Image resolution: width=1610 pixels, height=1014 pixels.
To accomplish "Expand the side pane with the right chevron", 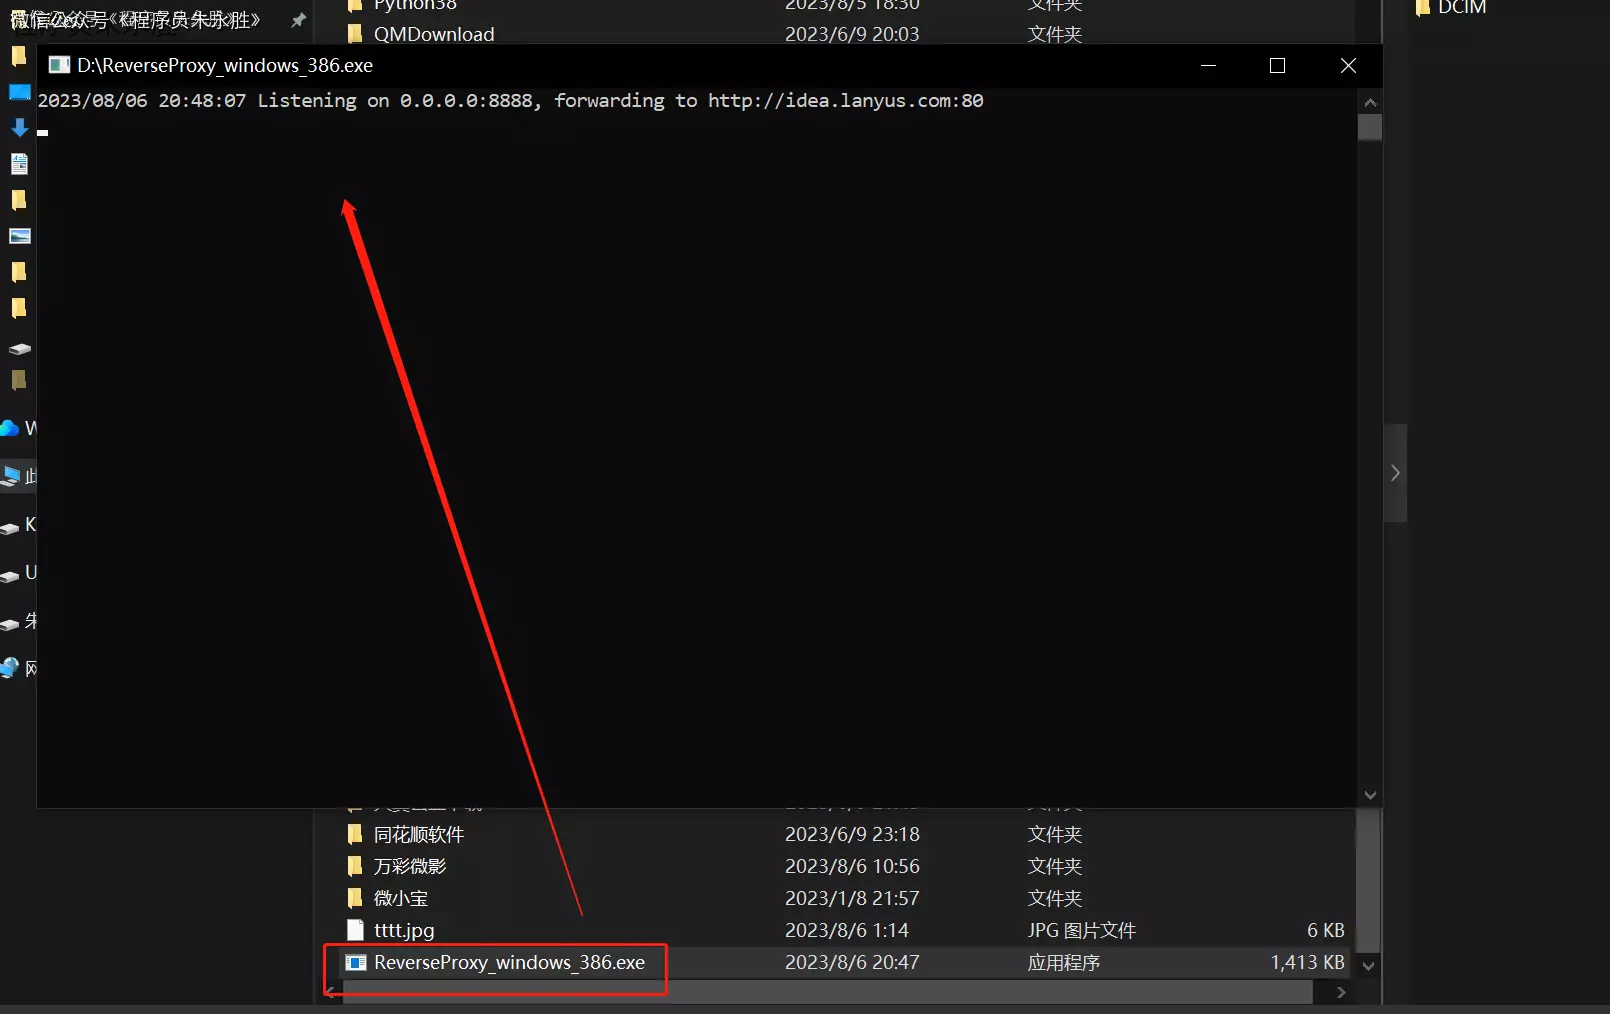I will coord(1395,473).
